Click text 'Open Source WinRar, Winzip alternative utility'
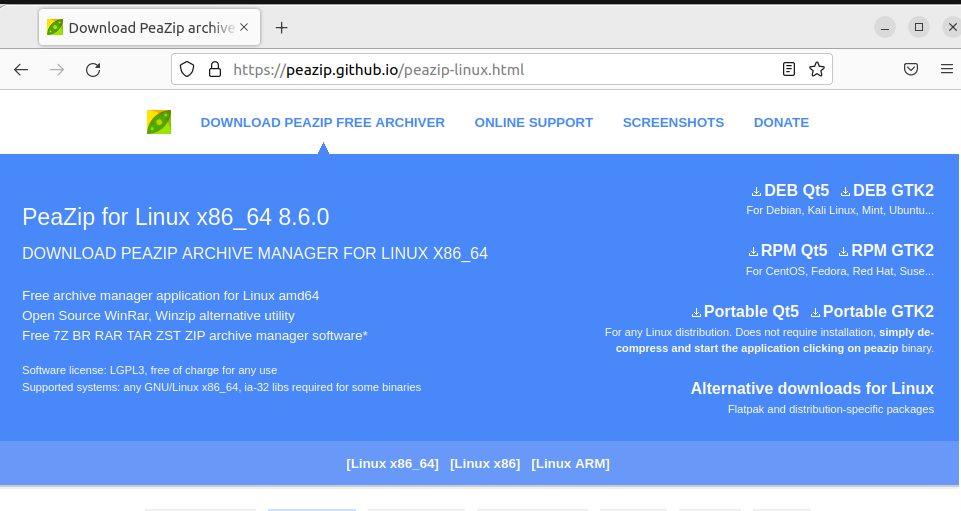 [x=158, y=316]
